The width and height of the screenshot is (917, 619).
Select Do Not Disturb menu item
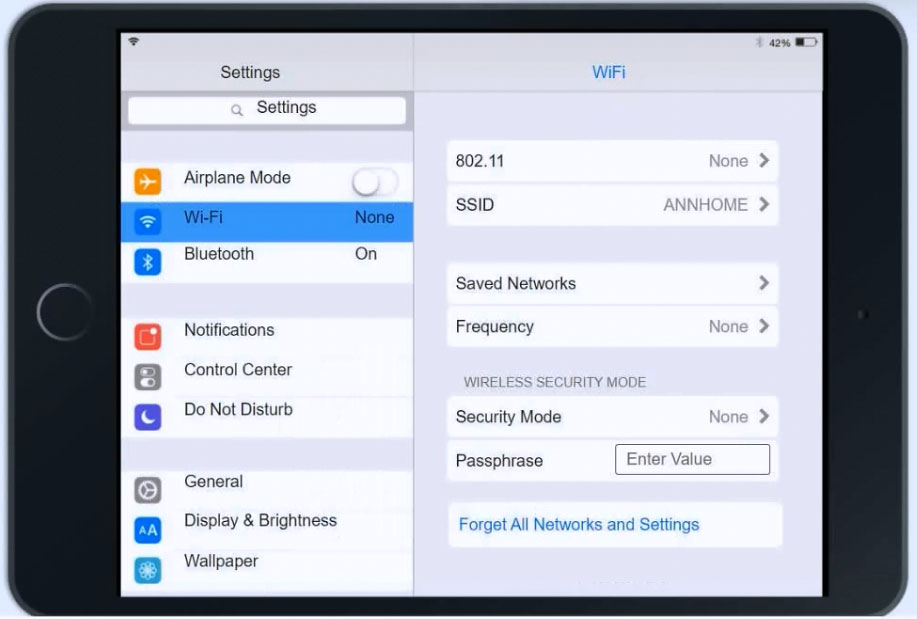[238, 409]
